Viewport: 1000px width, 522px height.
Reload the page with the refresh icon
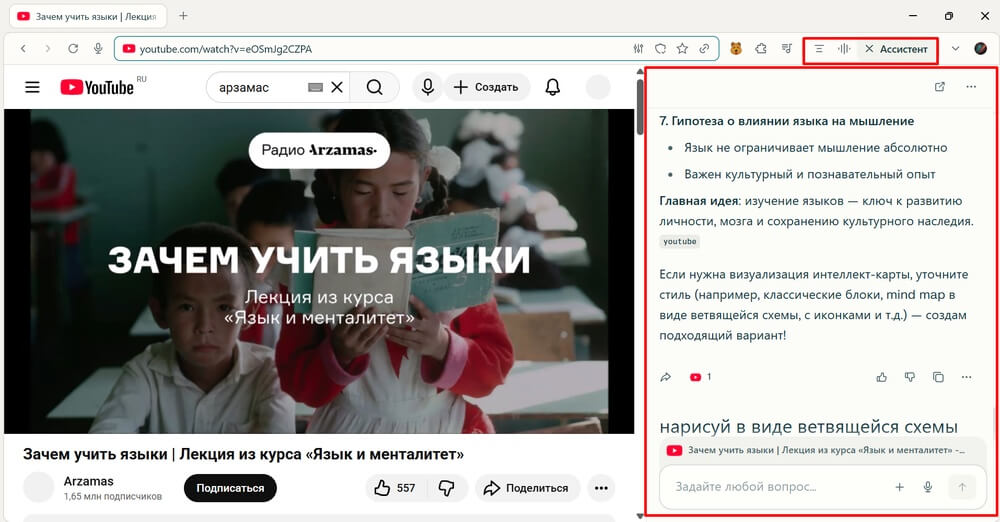click(73, 48)
